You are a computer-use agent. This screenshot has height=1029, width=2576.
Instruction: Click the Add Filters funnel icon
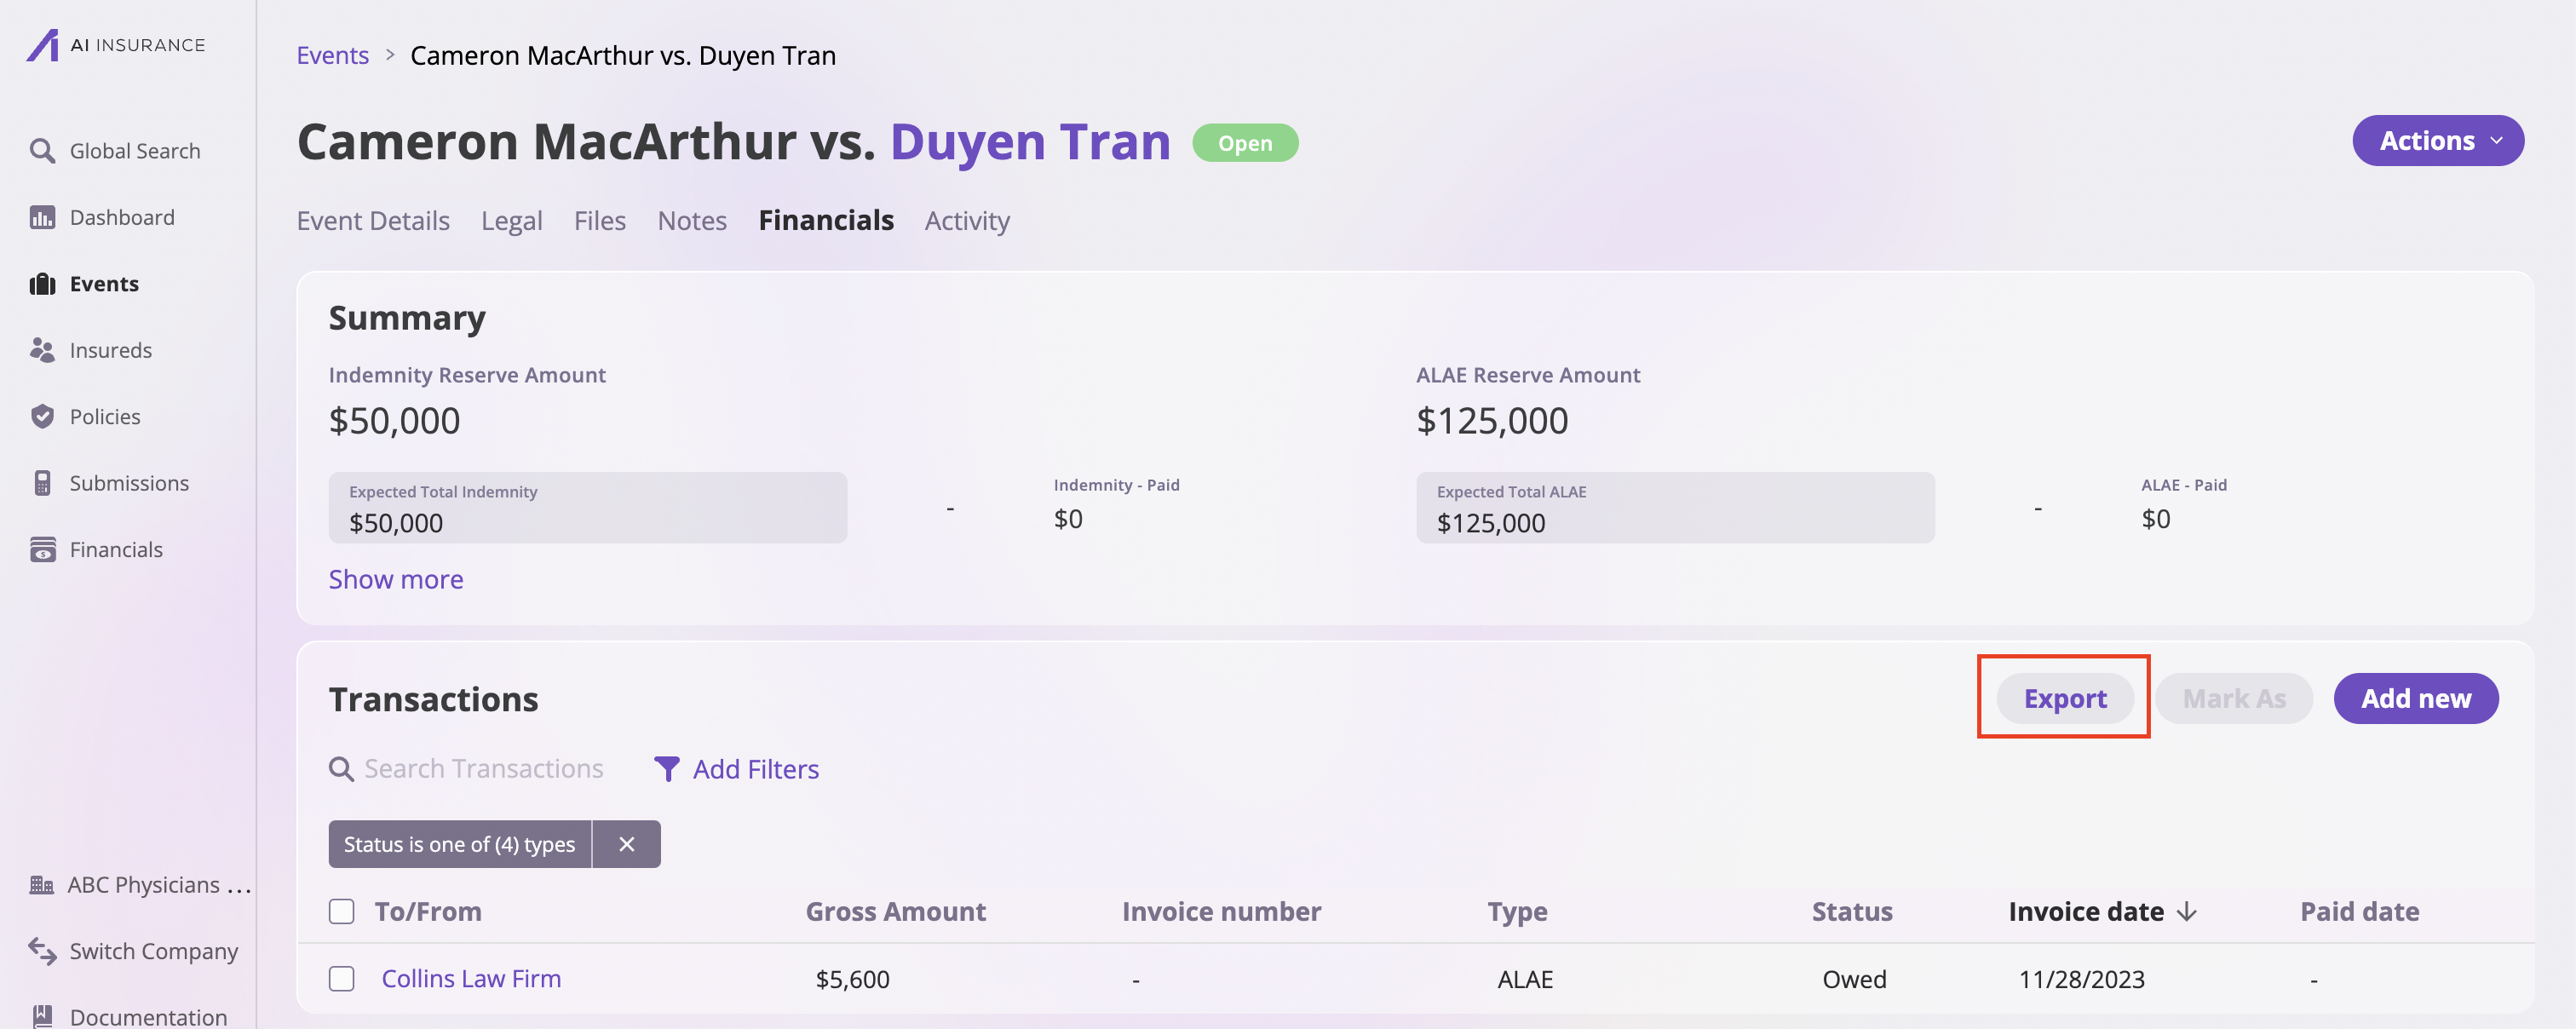click(667, 769)
